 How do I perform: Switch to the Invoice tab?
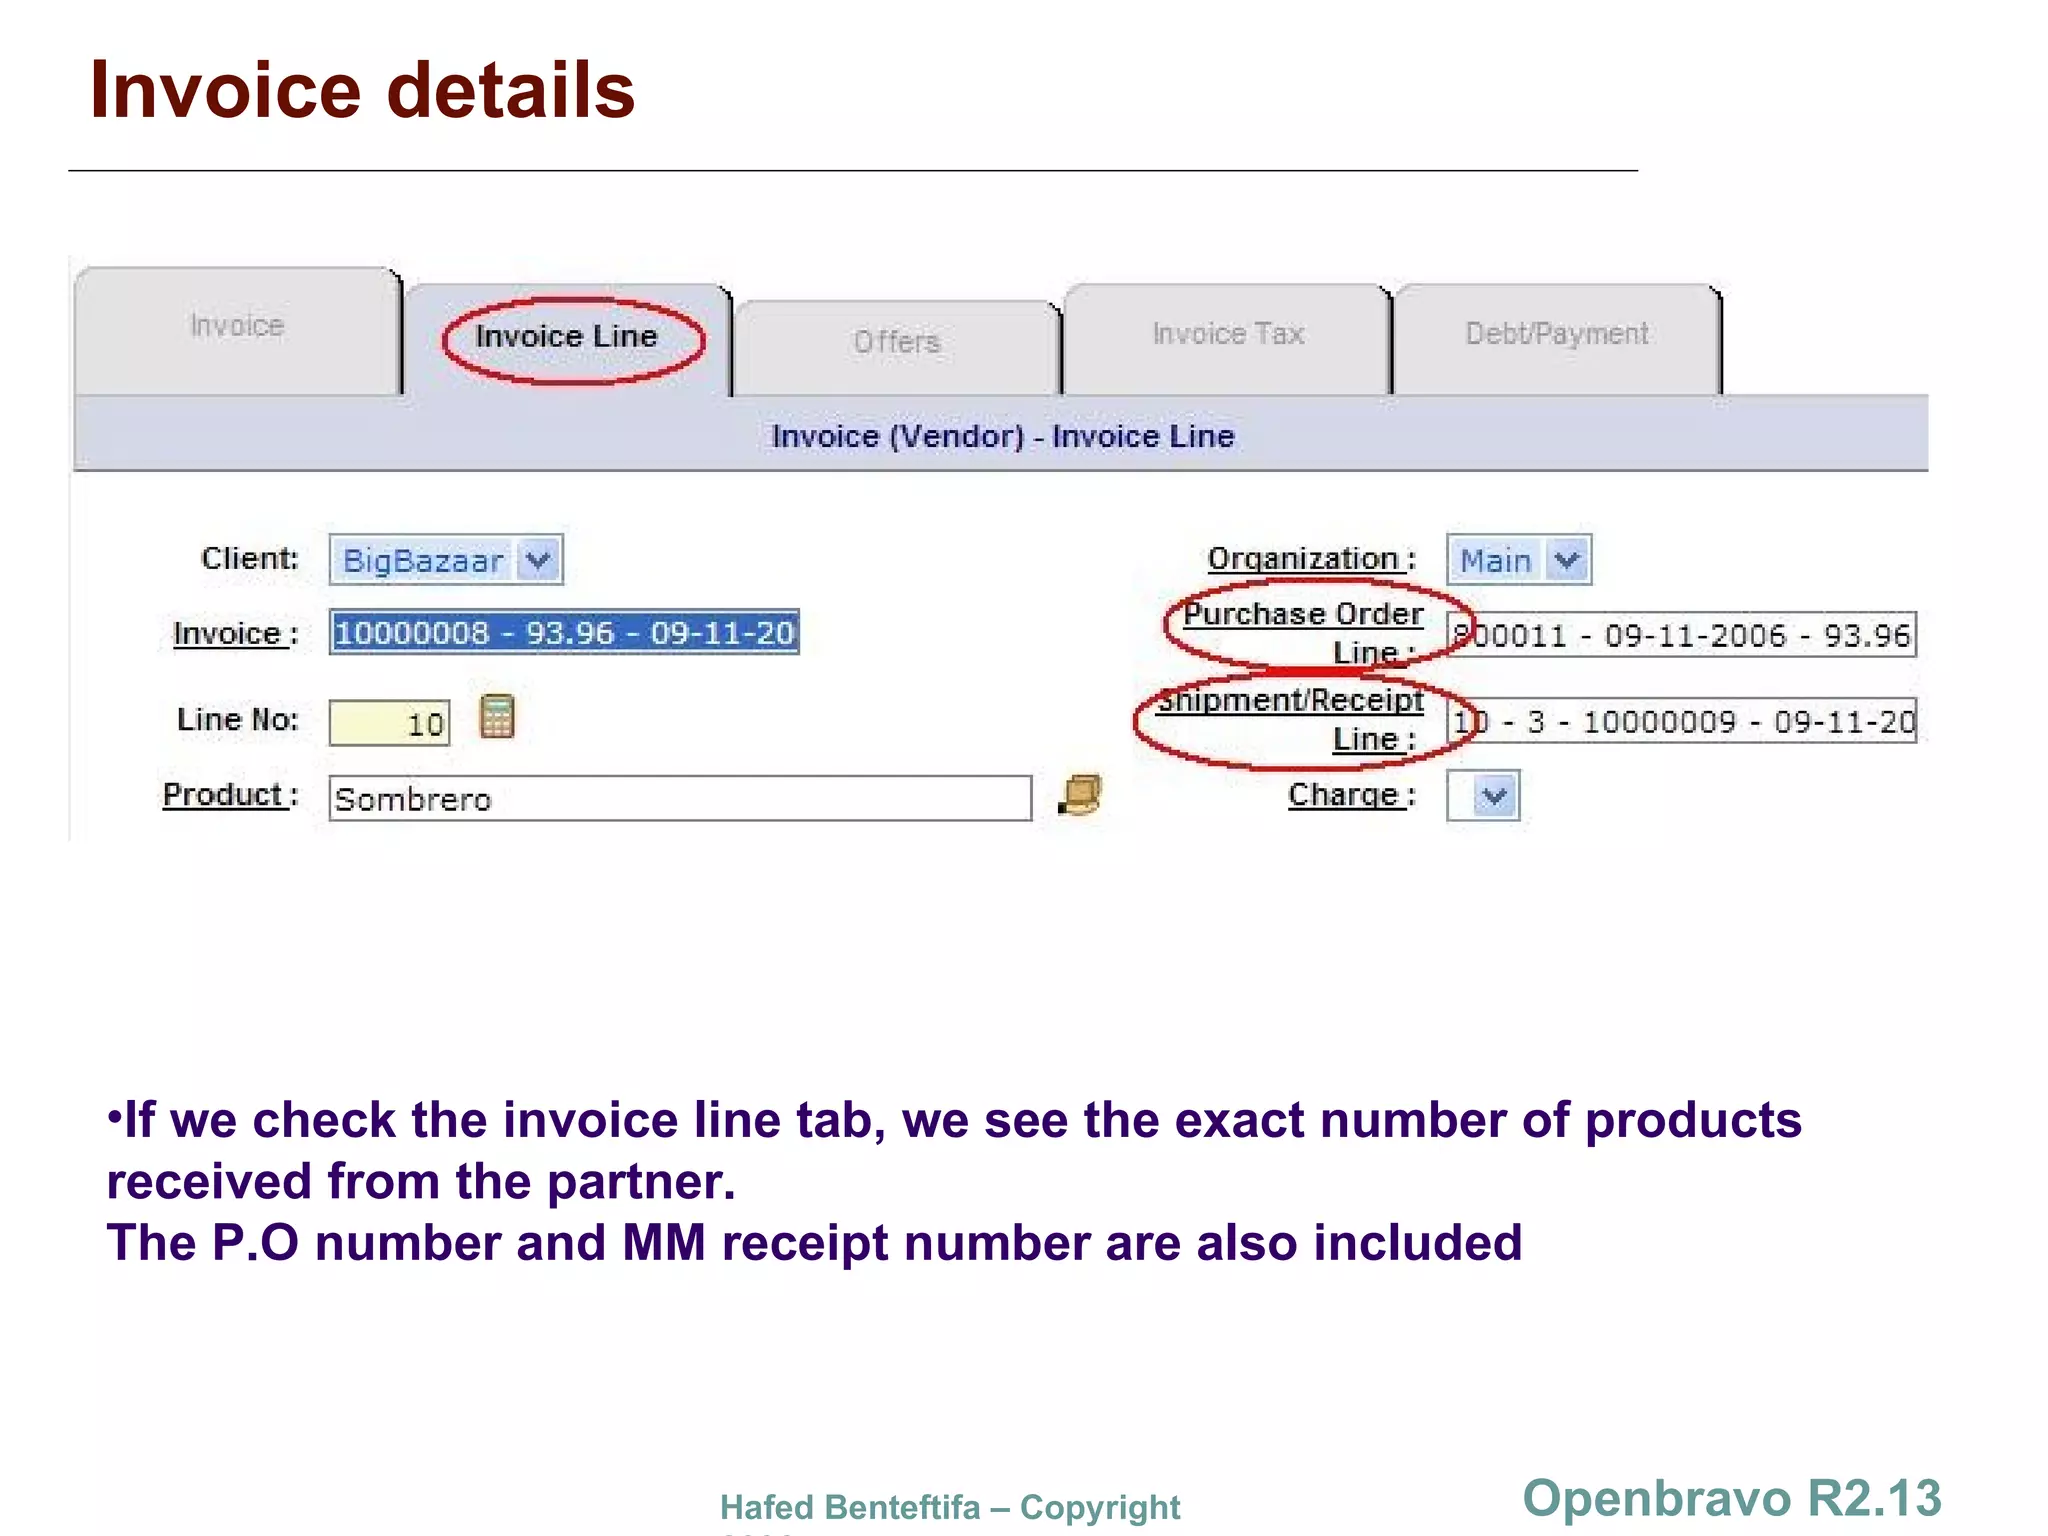237,327
